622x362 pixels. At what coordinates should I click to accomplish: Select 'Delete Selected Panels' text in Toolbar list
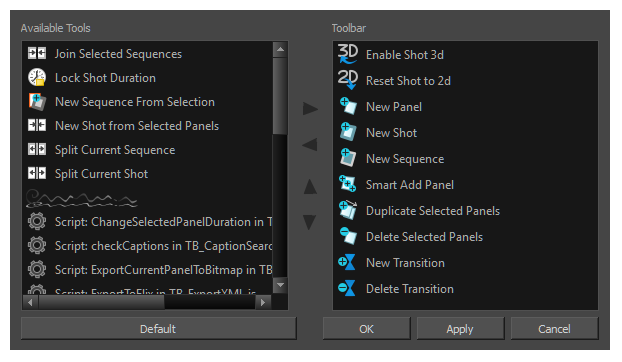coord(424,237)
